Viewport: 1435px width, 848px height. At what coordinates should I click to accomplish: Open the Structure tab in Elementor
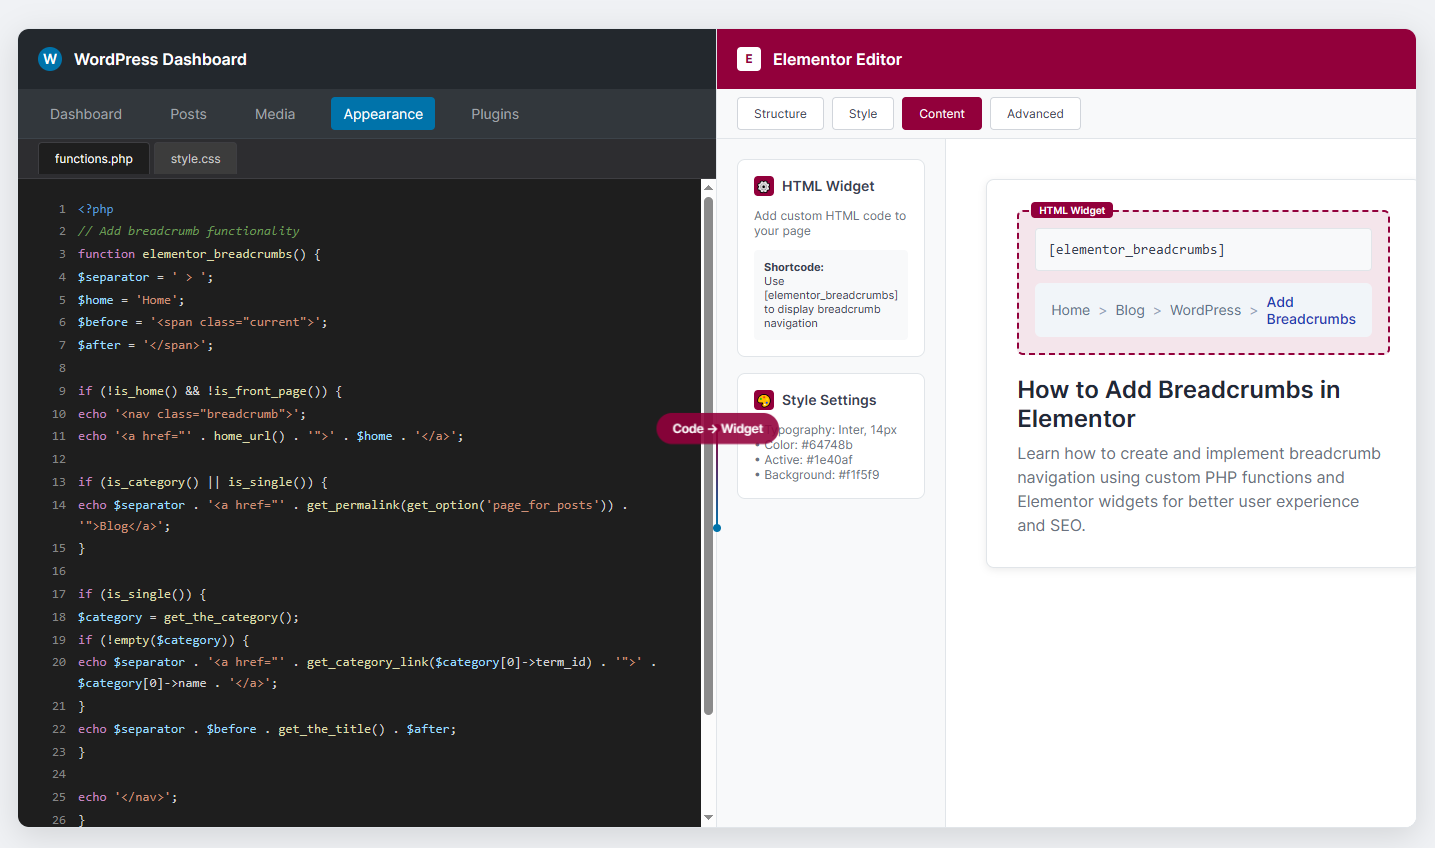[x=780, y=114]
